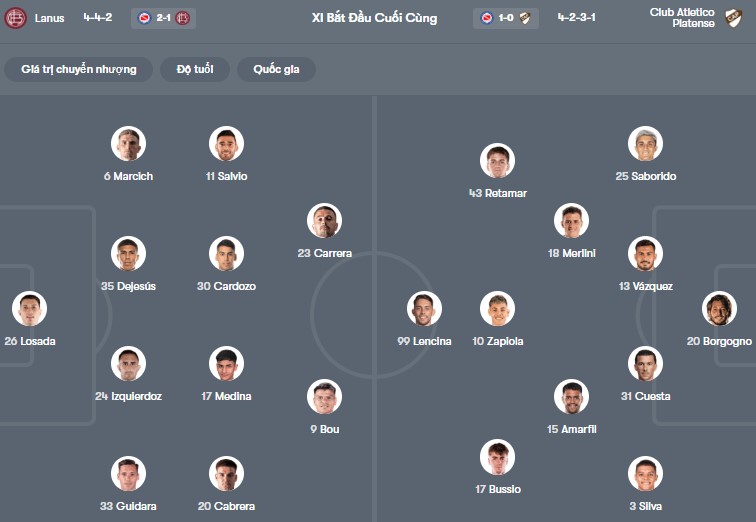Screen dimensions: 756x522
Task: Click Guidara's player photo
Action: (128, 474)
